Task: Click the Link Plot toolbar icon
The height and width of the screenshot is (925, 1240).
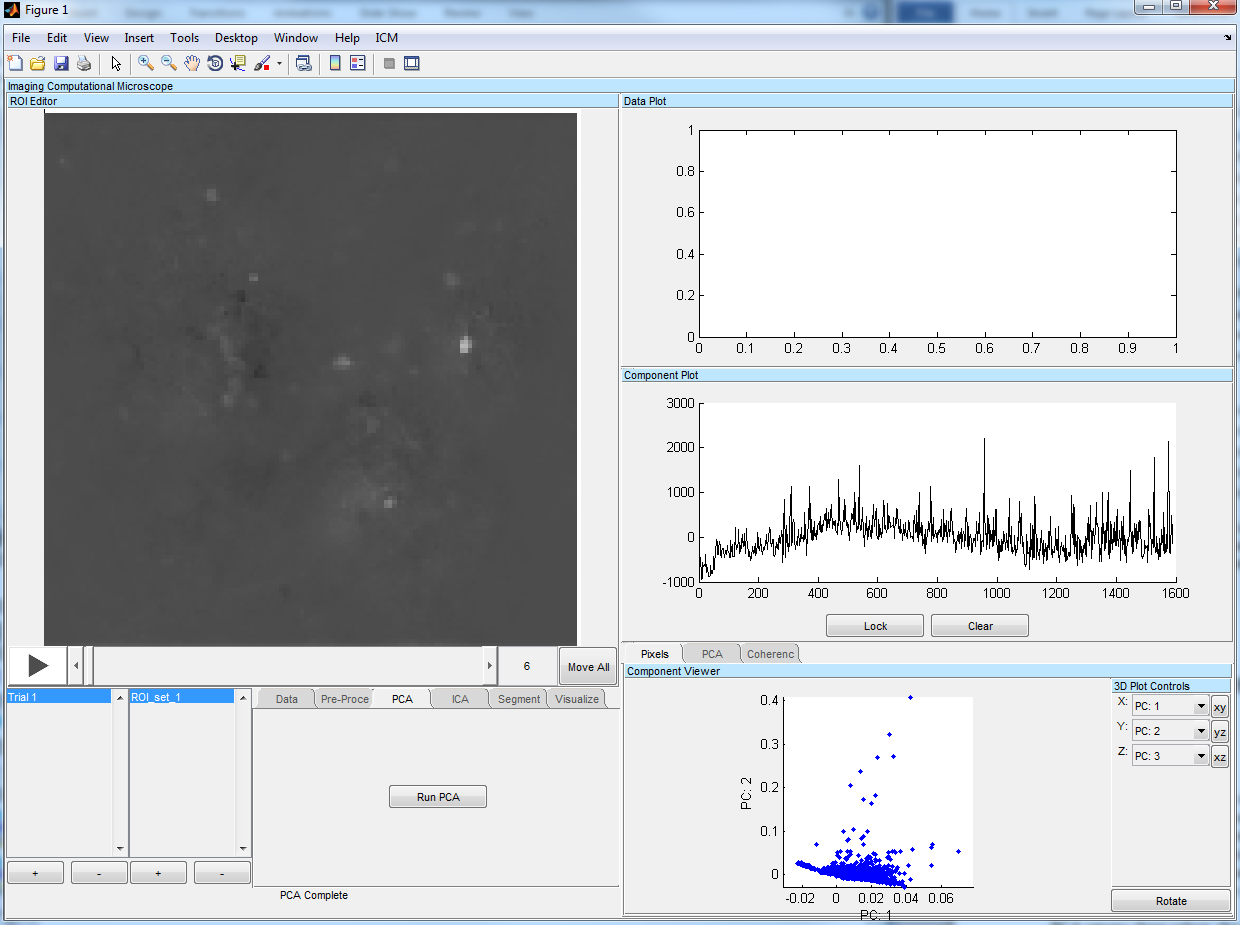Action: (x=304, y=63)
